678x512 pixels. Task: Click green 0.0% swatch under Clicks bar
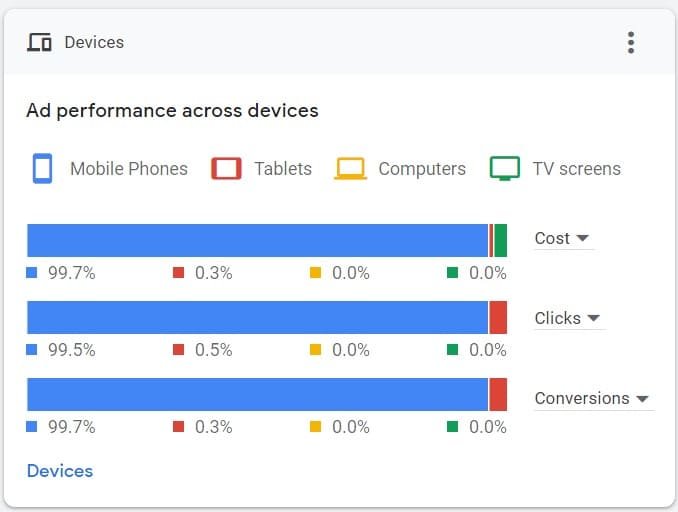(453, 350)
